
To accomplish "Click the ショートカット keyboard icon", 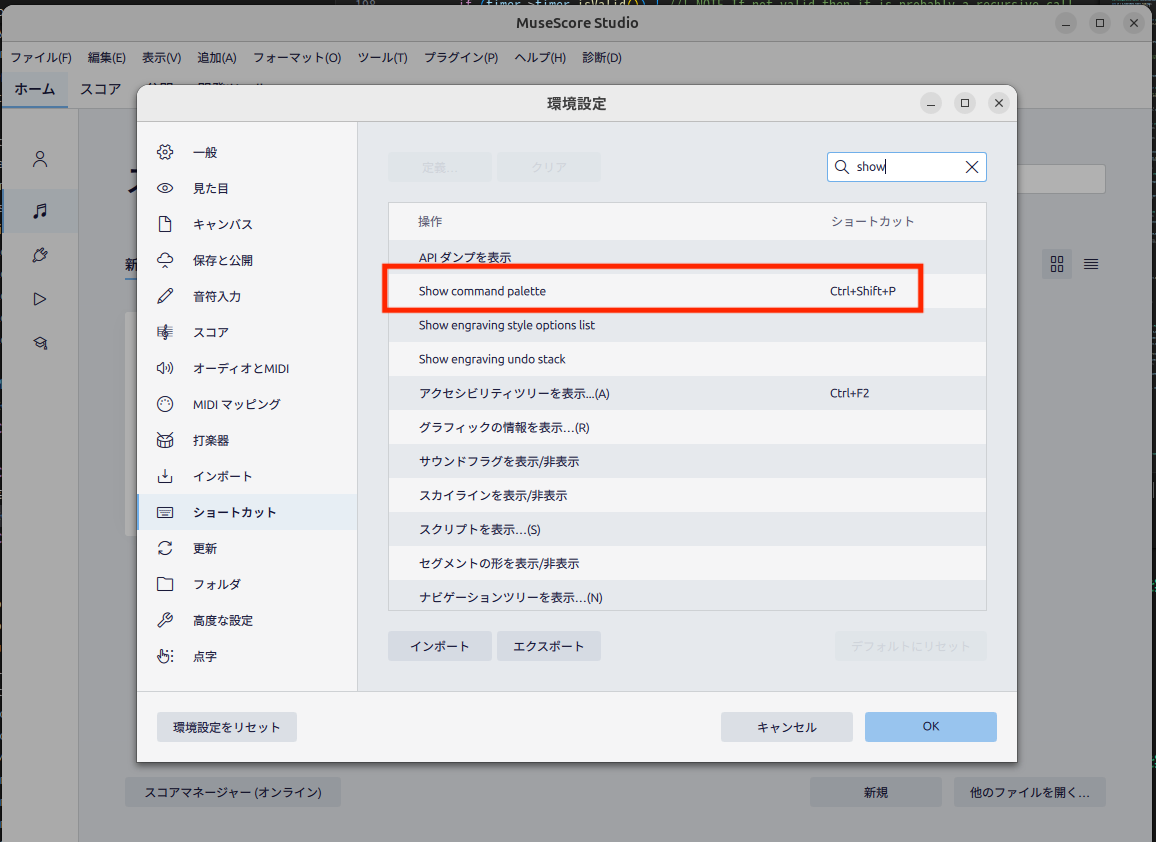I will tap(165, 512).
